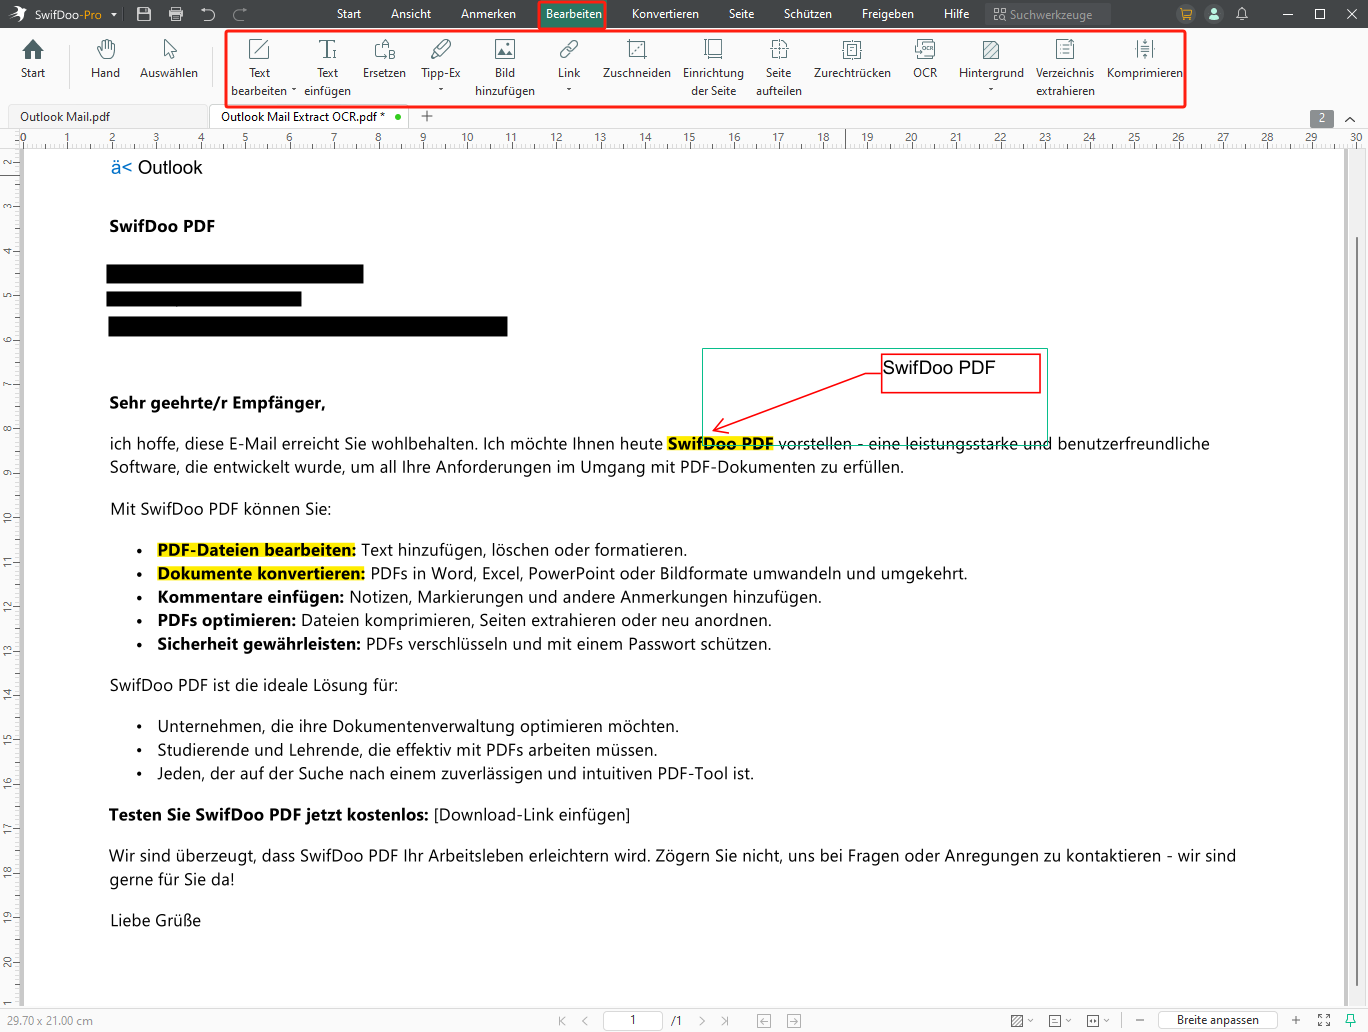
Task: Open the Schützen tab
Action: pyautogui.click(x=808, y=14)
